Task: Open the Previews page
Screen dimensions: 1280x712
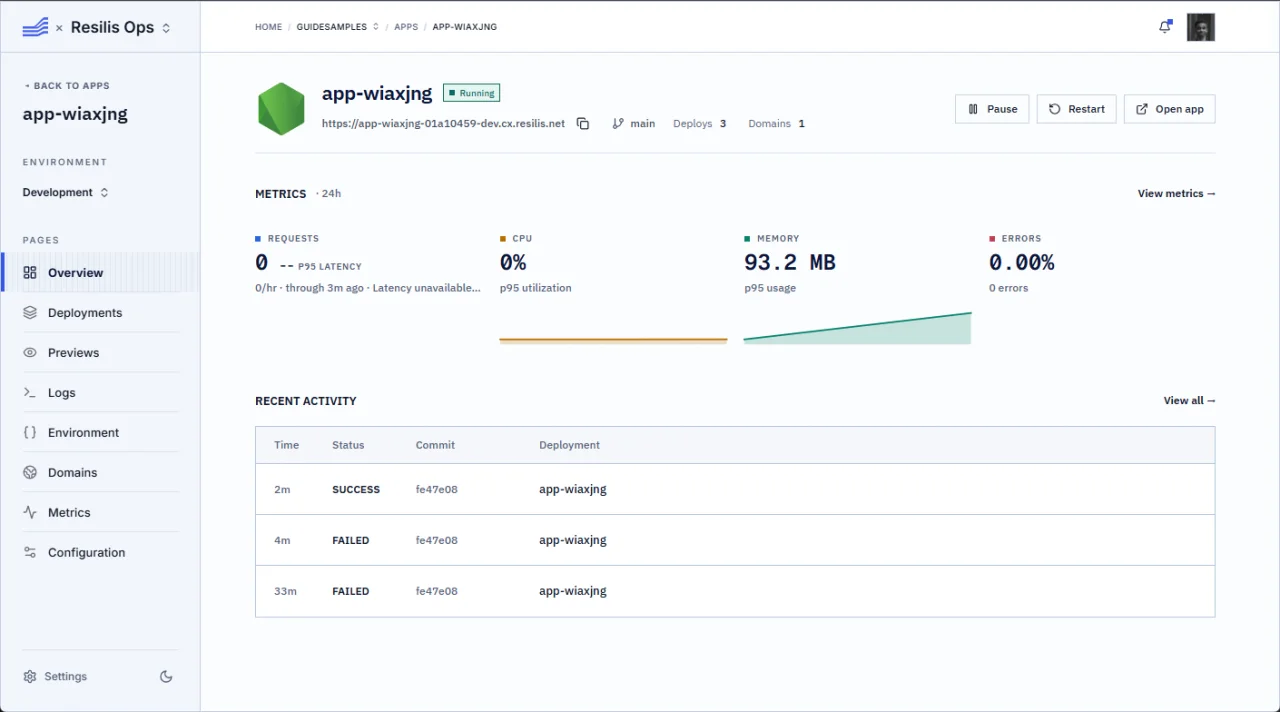Action: [100, 352]
